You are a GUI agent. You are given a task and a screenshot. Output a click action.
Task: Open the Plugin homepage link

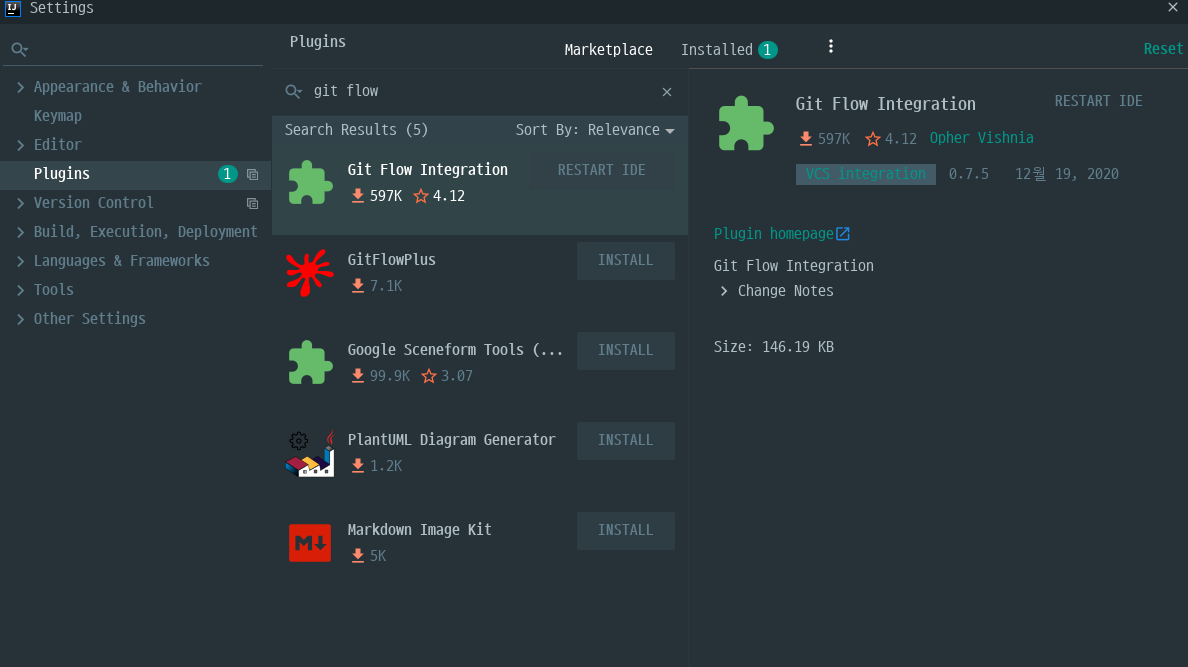point(774,233)
